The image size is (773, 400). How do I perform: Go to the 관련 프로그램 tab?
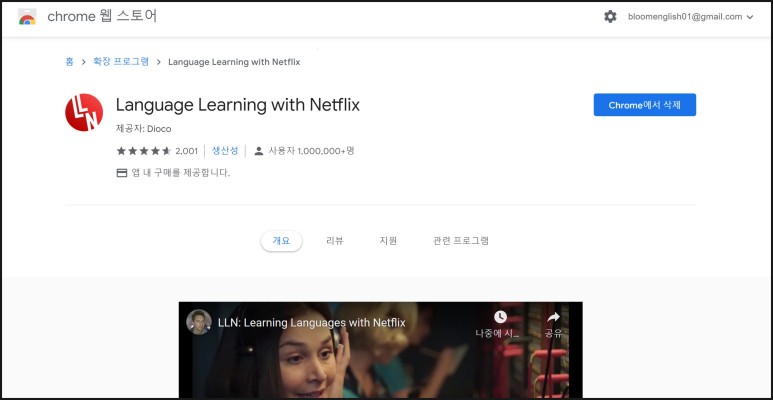pyautogui.click(x=461, y=241)
